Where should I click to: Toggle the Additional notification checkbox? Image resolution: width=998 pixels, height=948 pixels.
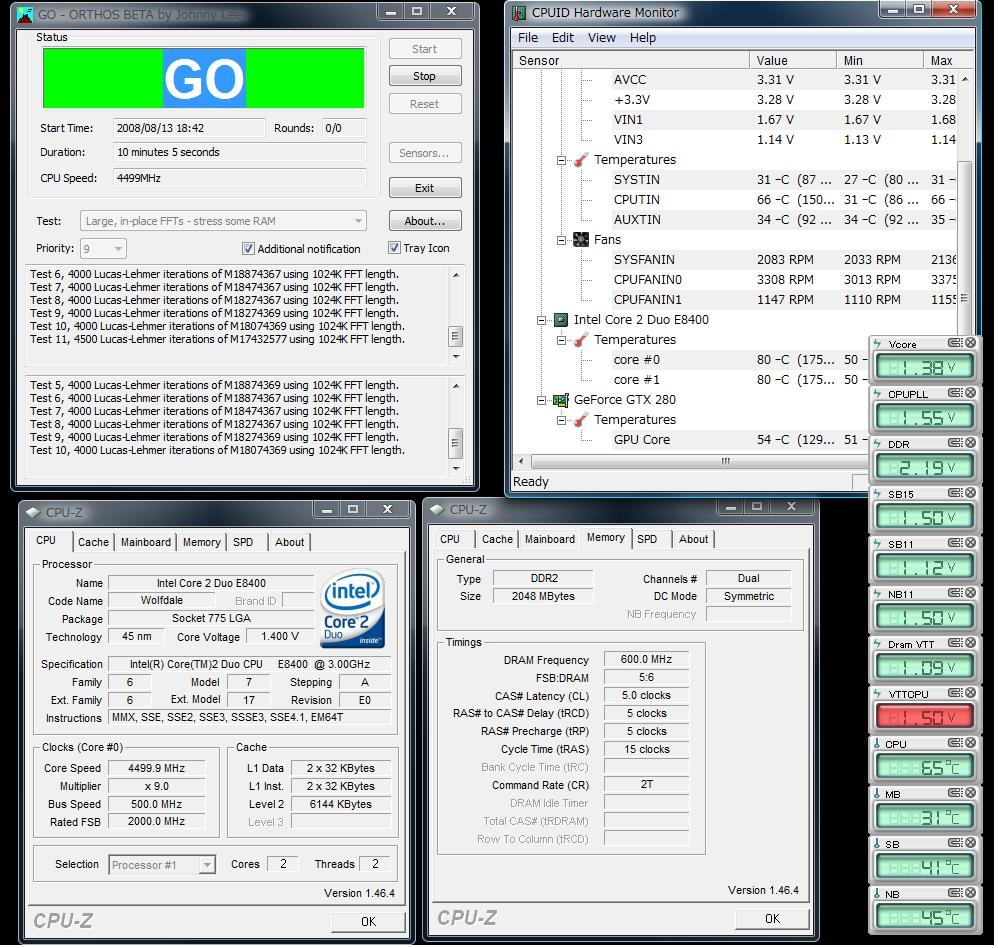coord(248,249)
